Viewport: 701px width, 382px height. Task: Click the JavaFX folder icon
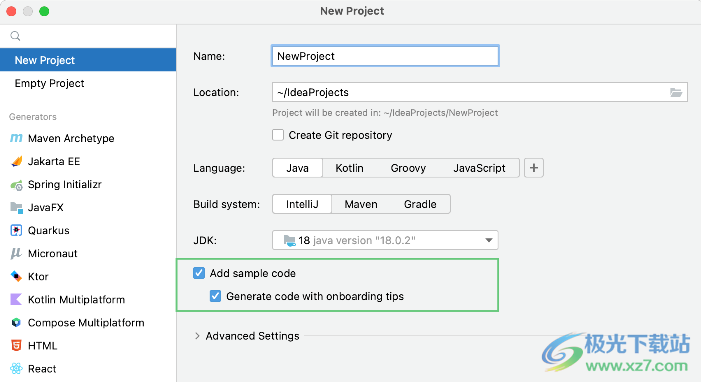click(17, 208)
